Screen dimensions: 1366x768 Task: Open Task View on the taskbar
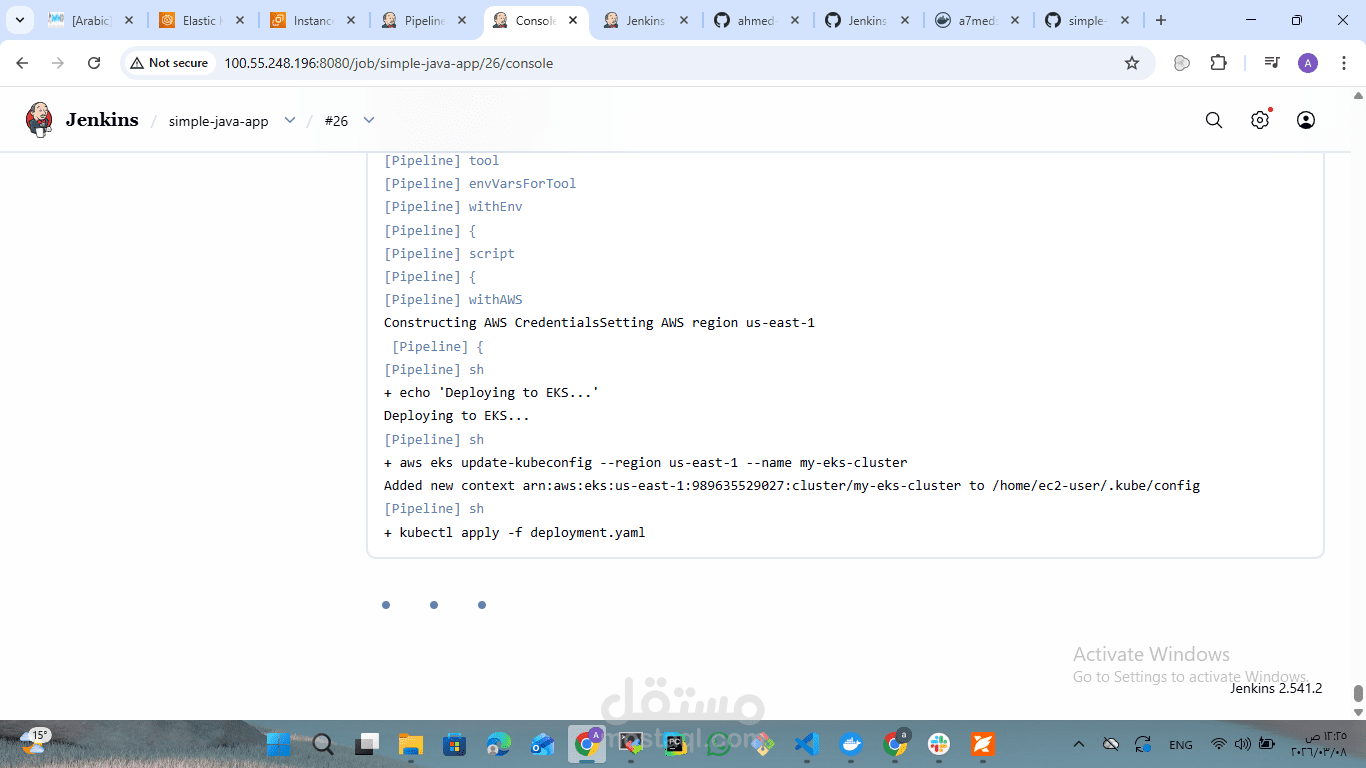point(367,744)
